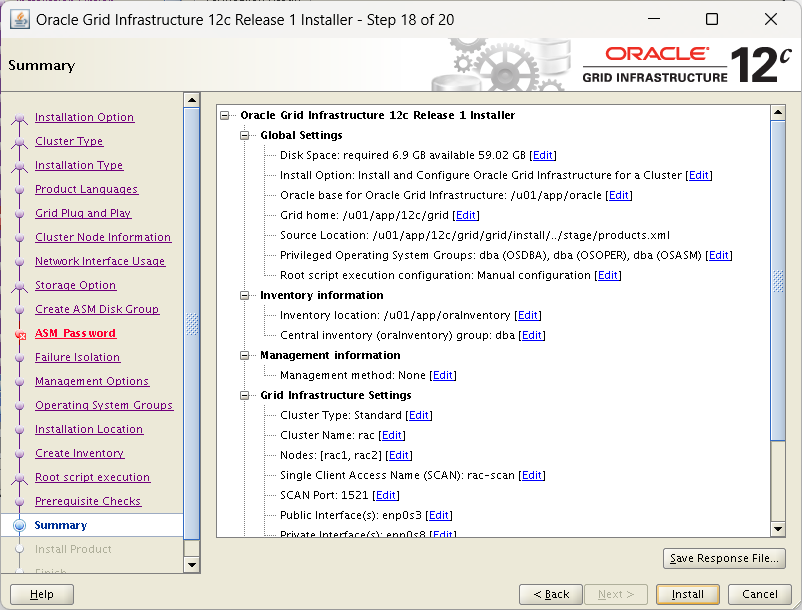Click the Install button

point(688,594)
